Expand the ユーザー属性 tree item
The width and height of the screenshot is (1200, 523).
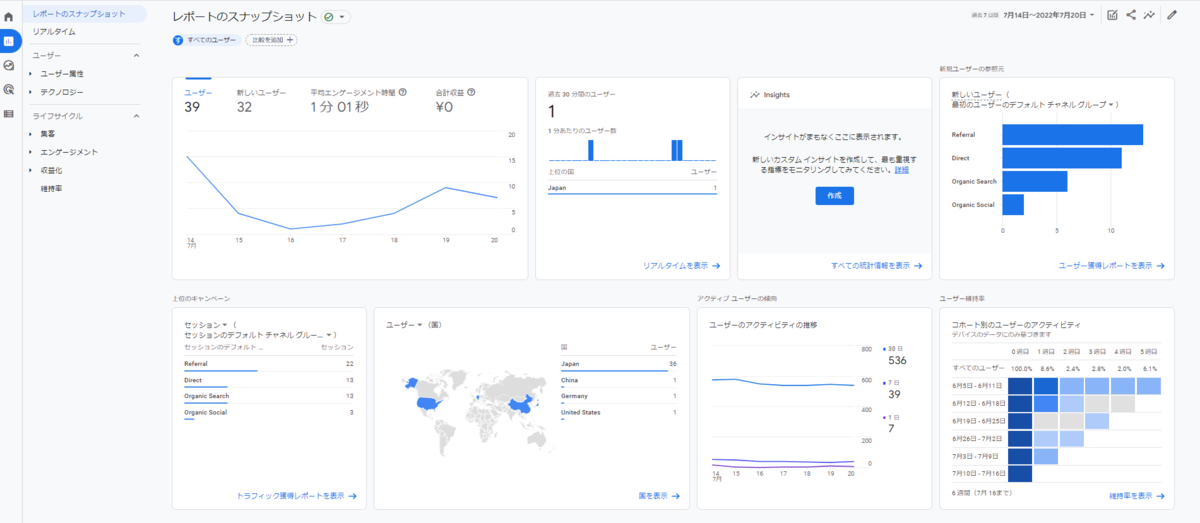[x=62, y=74]
